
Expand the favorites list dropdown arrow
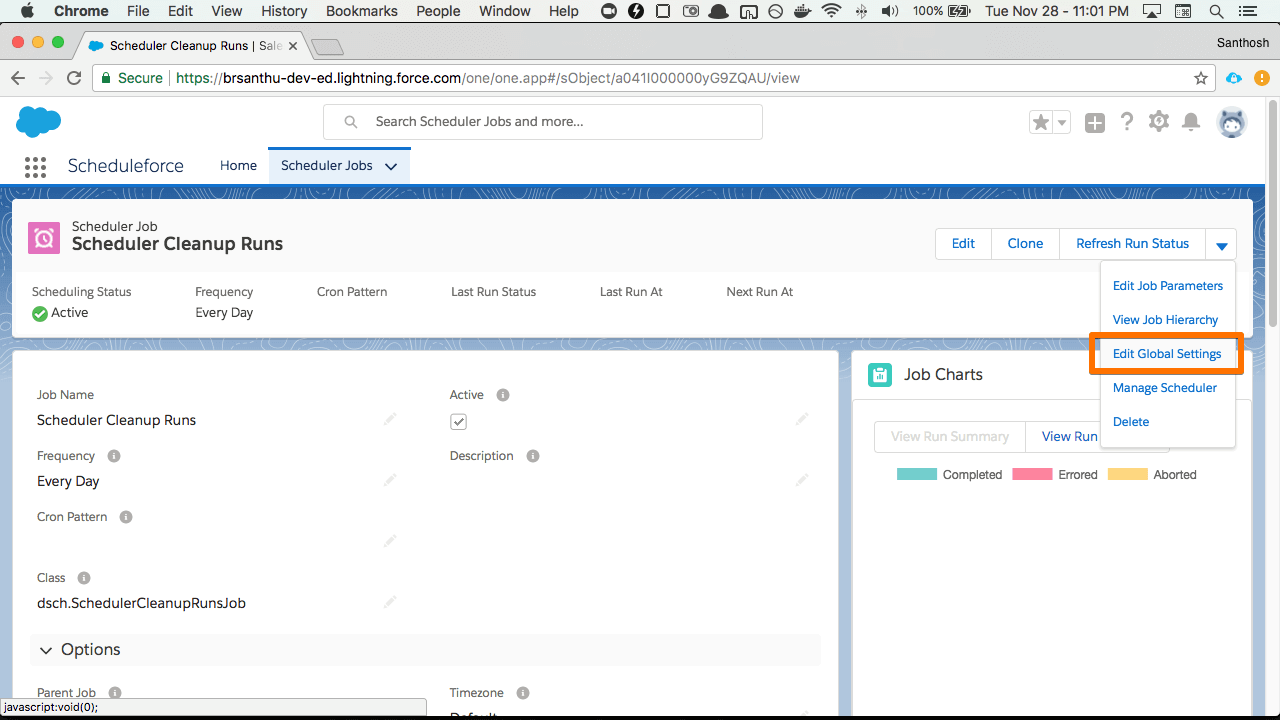point(1062,122)
